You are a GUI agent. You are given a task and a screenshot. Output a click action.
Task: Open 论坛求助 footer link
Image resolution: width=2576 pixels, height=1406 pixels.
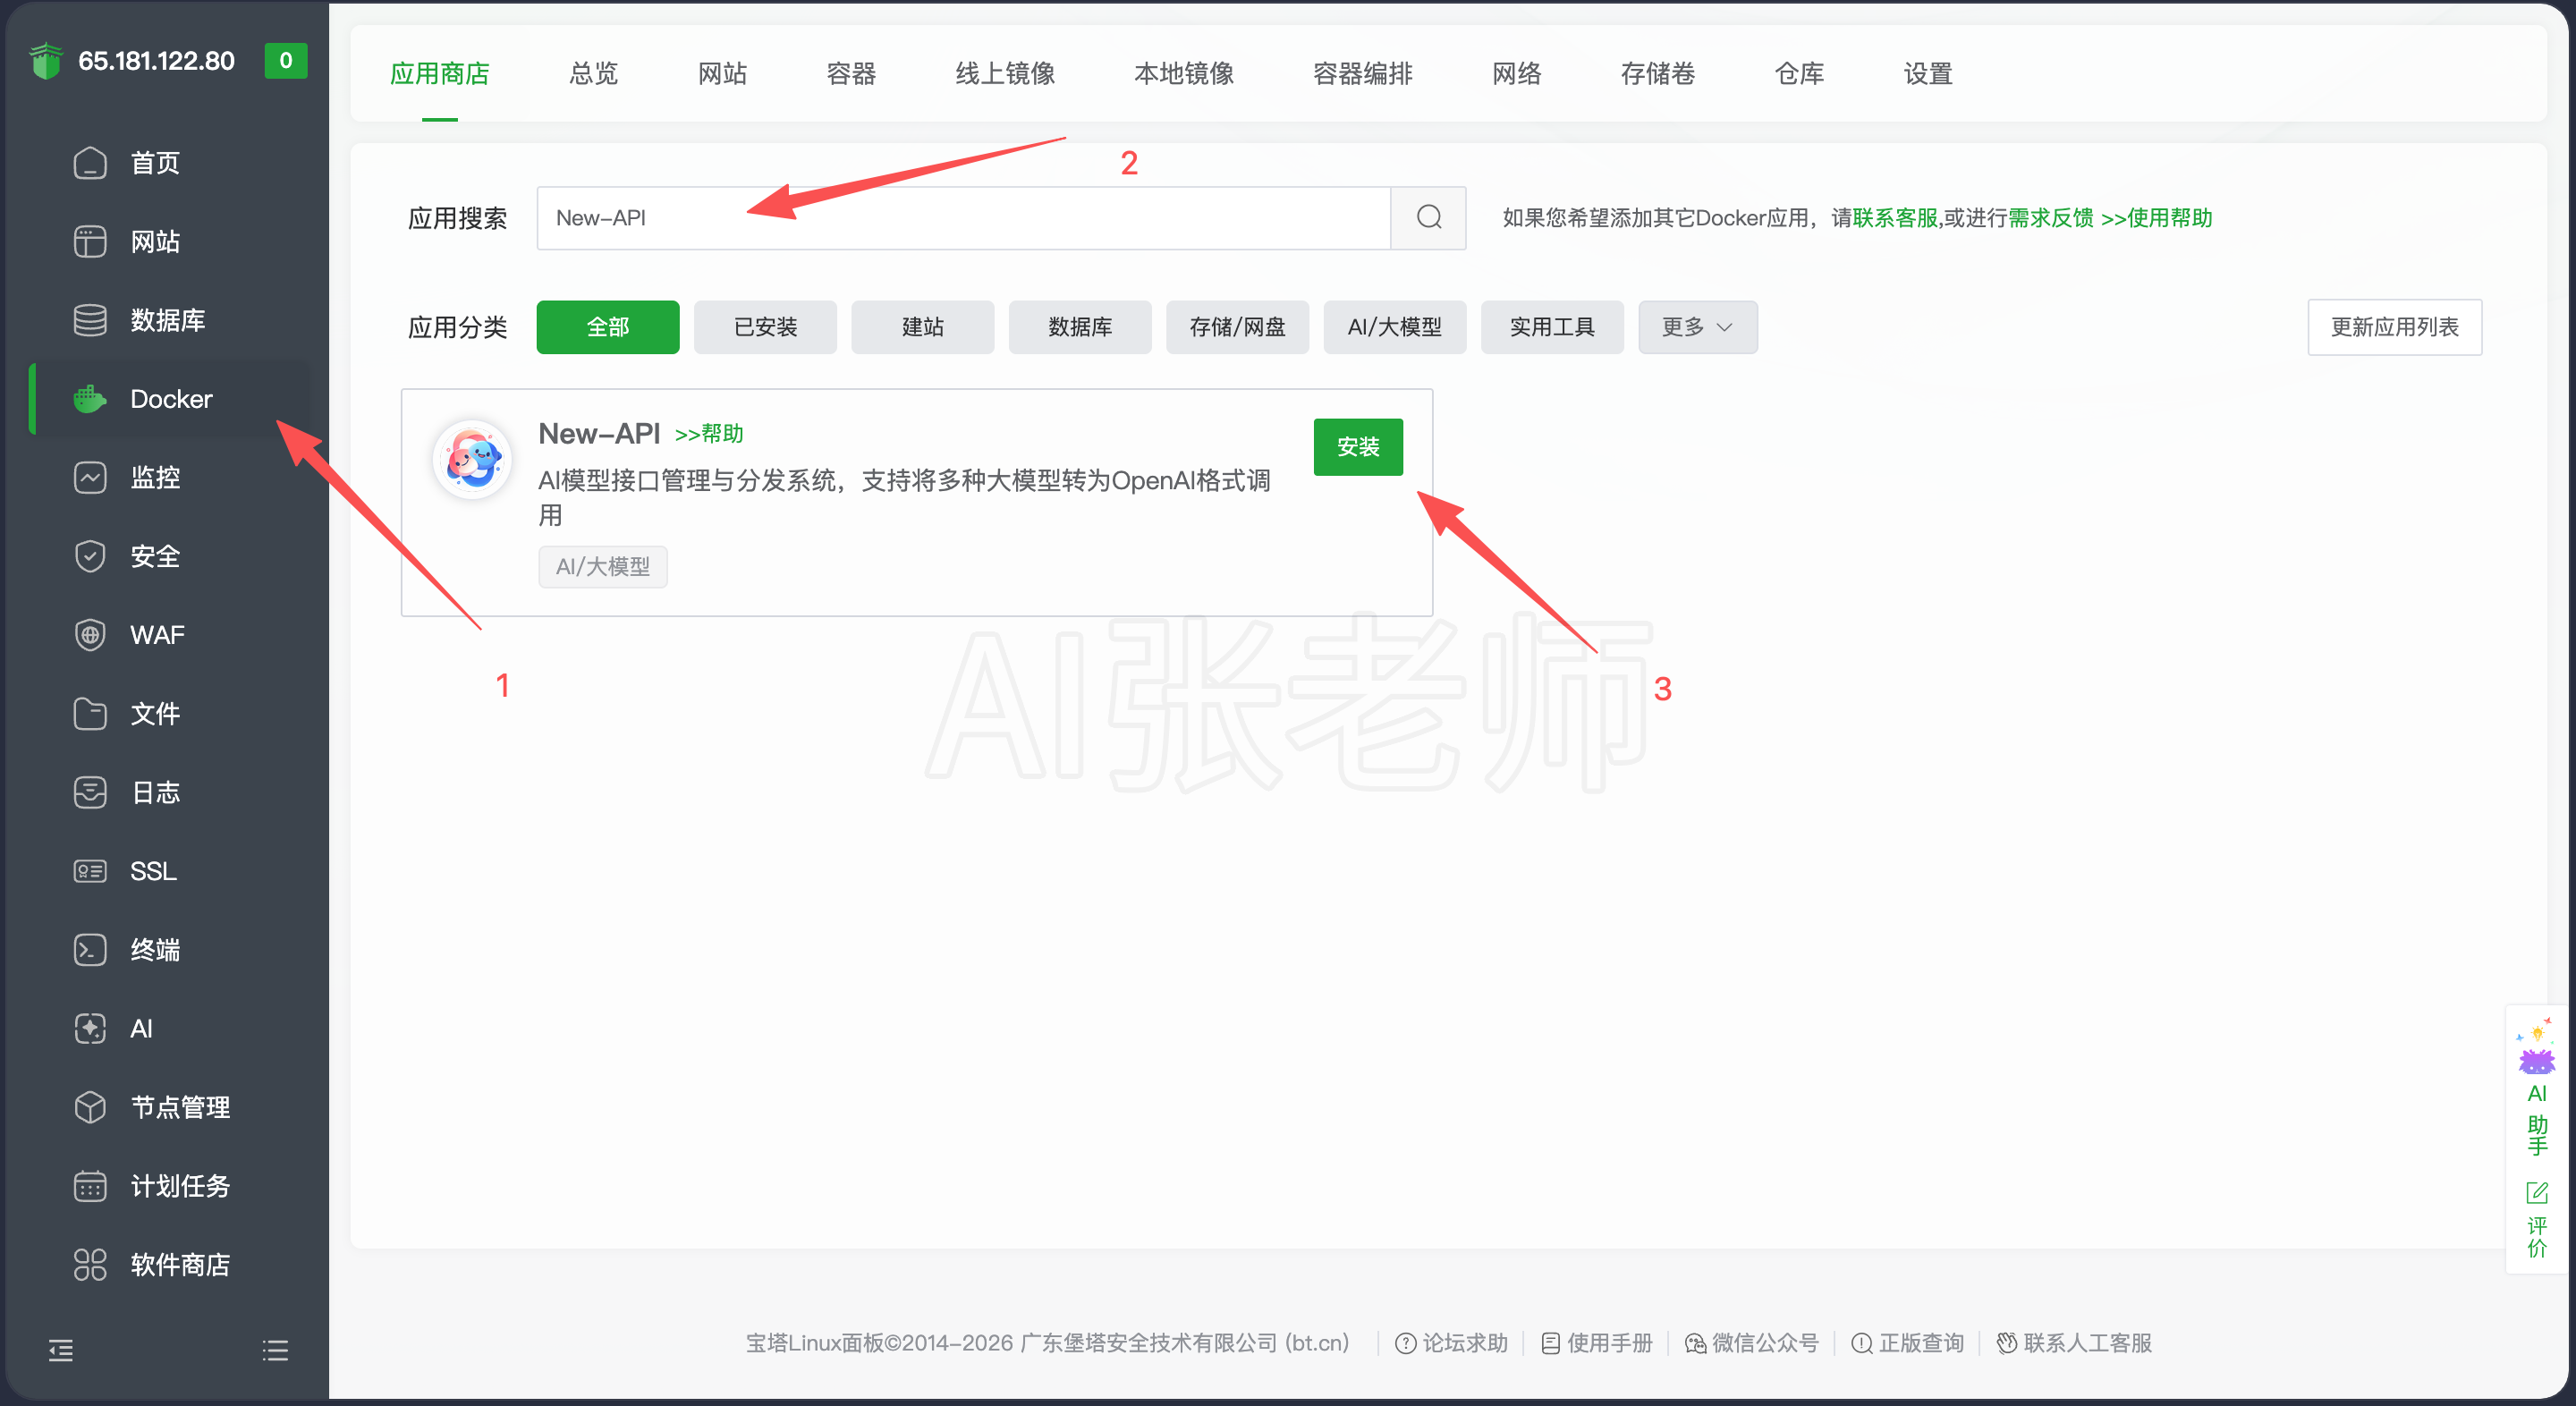(x=1452, y=1343)
